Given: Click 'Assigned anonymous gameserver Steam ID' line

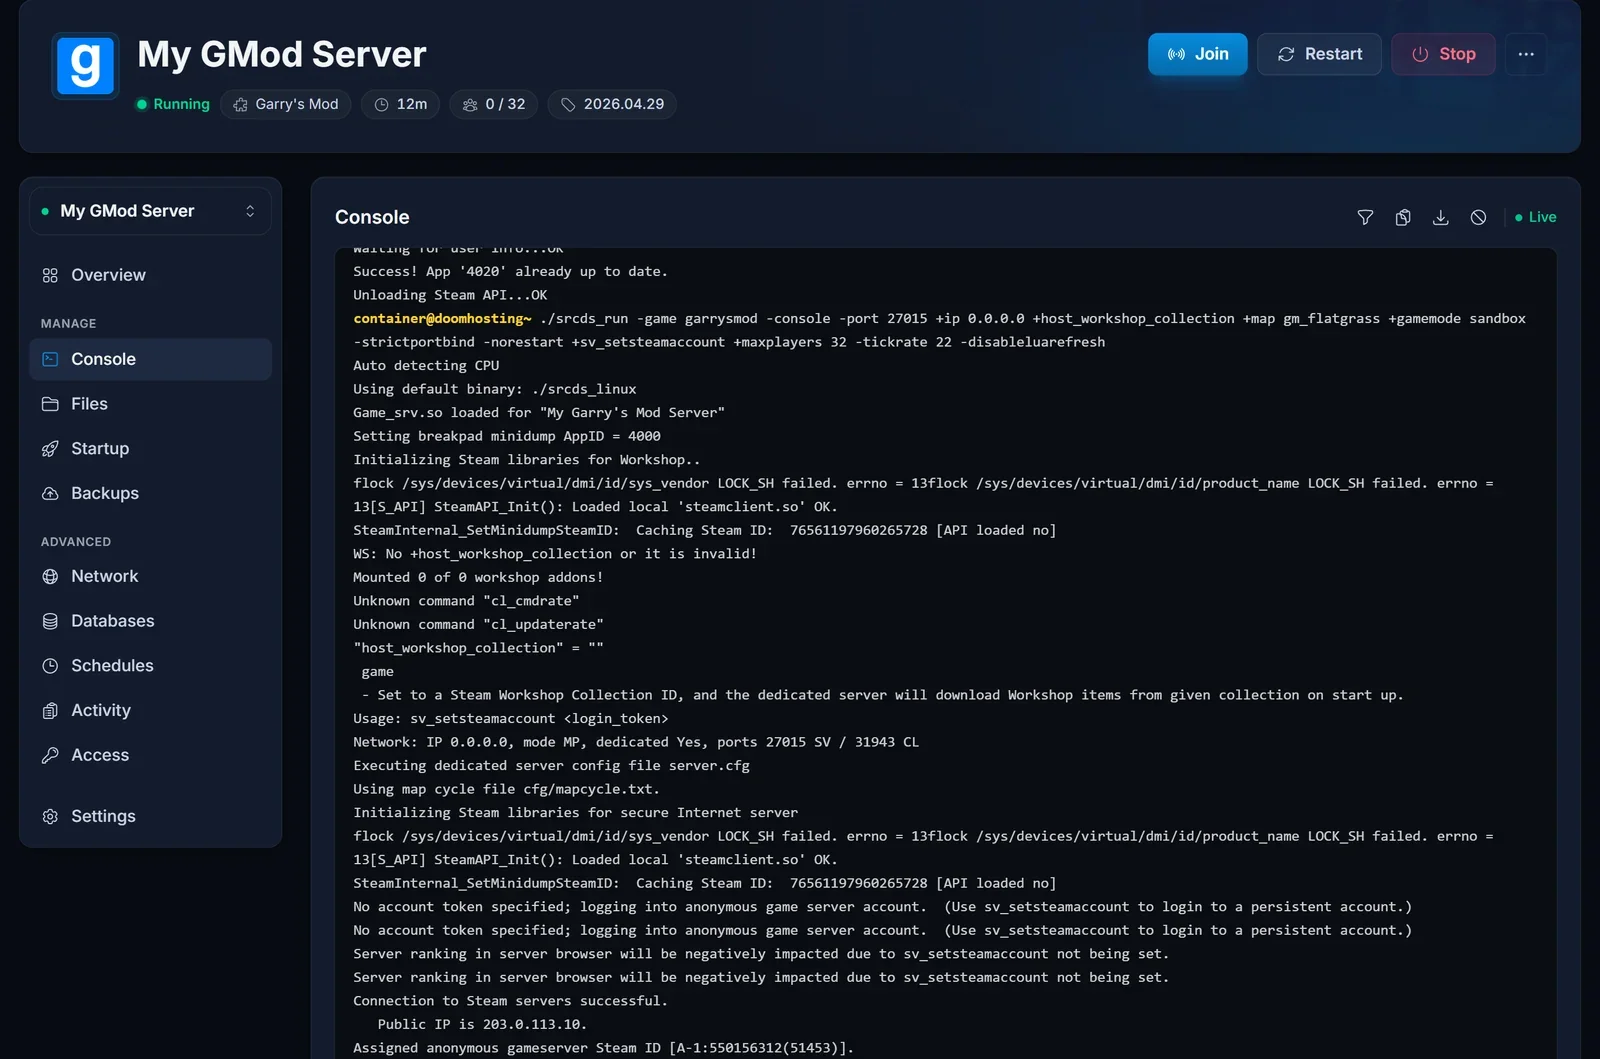Looking at the screenshot, I should 604,1048.
